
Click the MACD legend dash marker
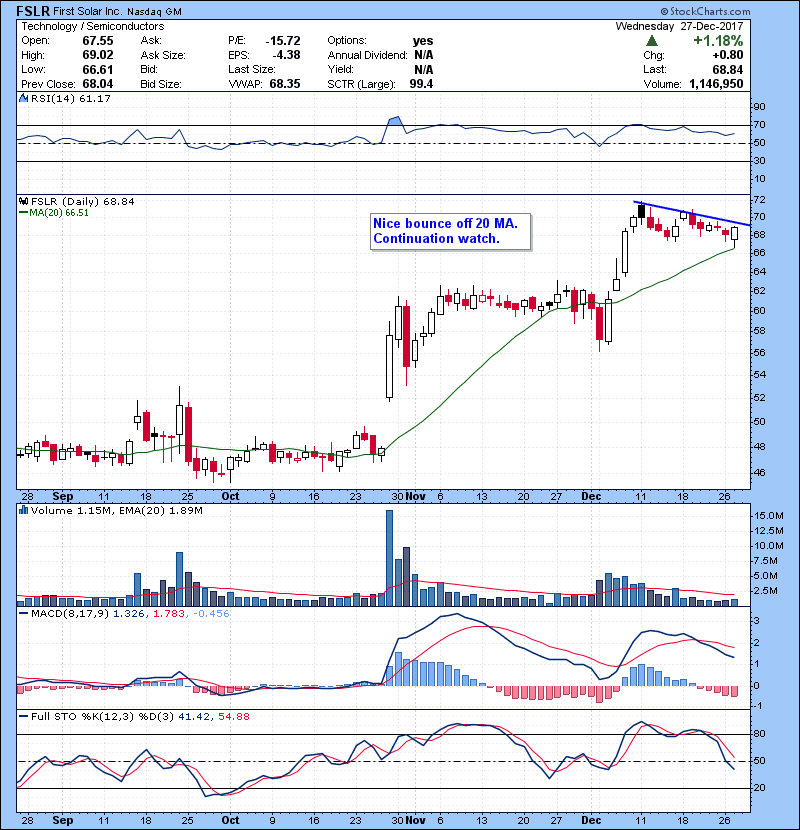(23, 614)
